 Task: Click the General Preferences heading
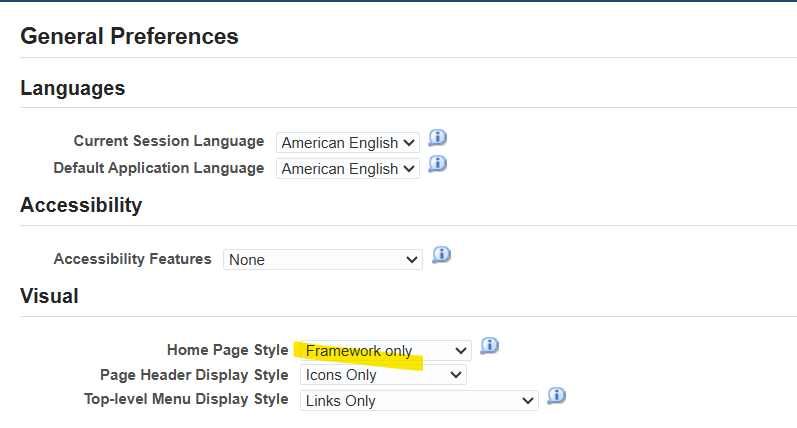point(130,36)
